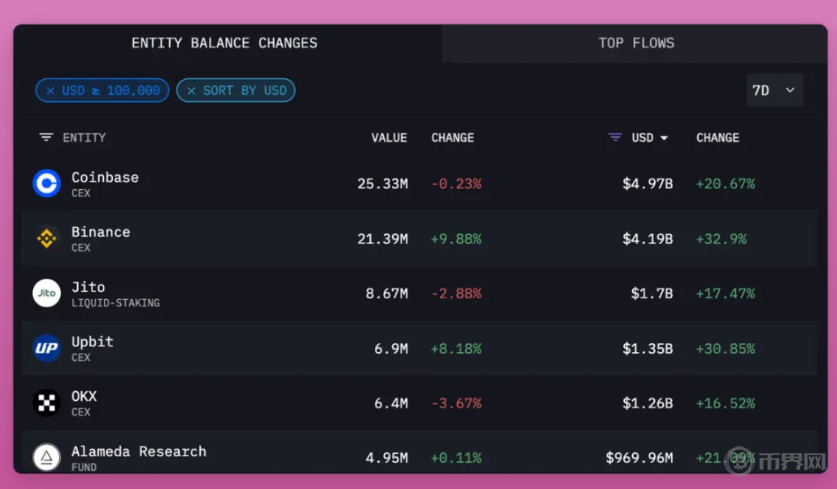This screenshot has width=837, height=489.
Task: Click the OKX logo icon
Action: pyautogui.click(x=47, y=403)
